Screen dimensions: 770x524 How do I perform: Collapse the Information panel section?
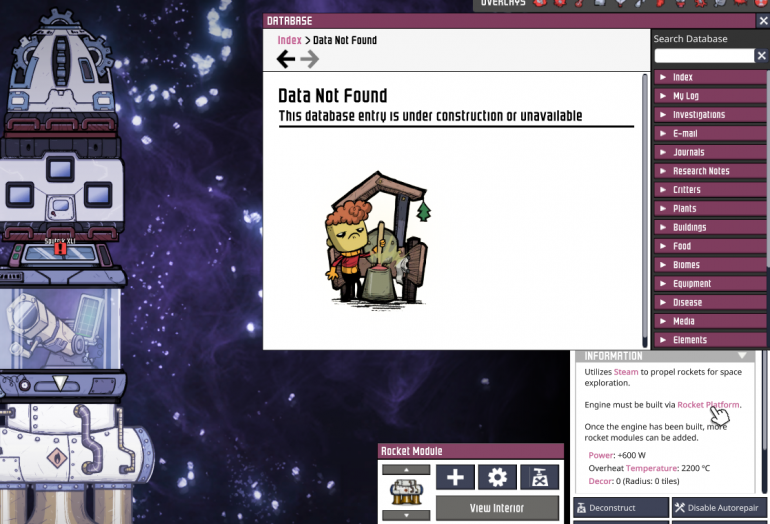[x=742, y=356]
